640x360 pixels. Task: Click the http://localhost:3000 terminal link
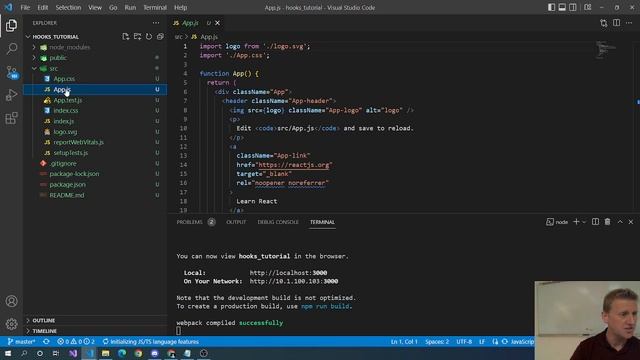pos(288,273)
